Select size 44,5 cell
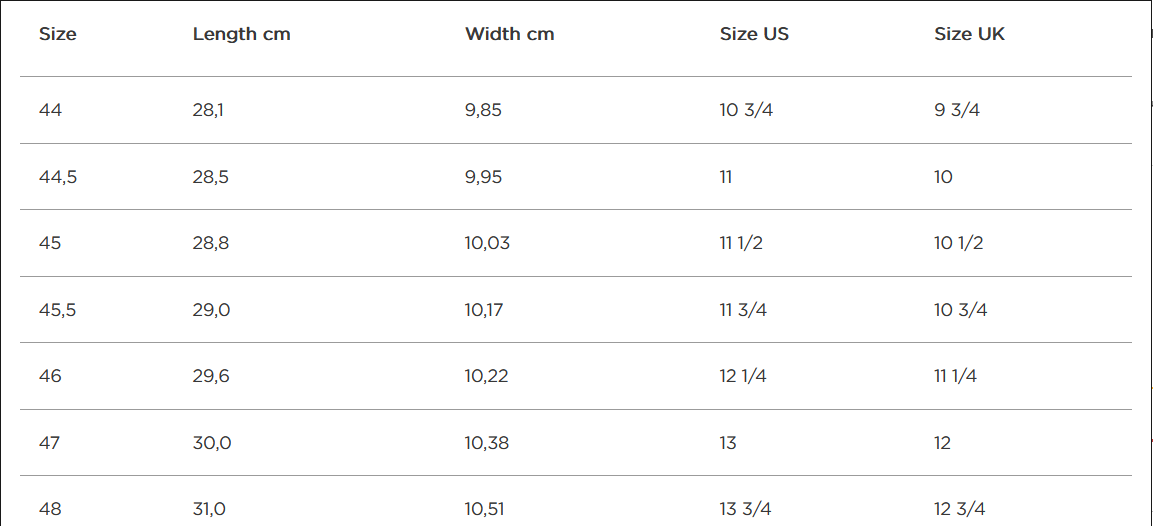The height and width of the screenshot is (526, 1153). pos(57,177)
